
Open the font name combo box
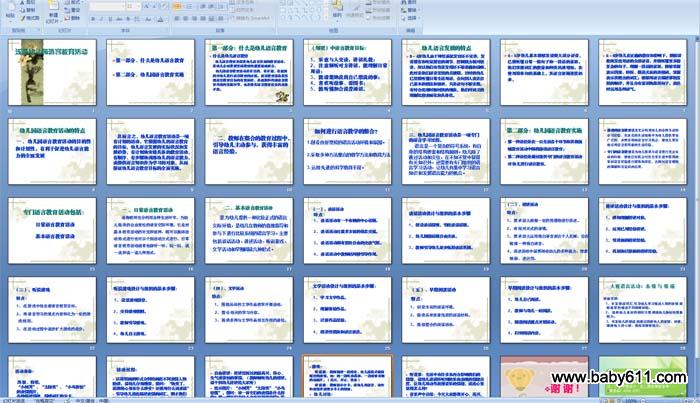point(107,6)
